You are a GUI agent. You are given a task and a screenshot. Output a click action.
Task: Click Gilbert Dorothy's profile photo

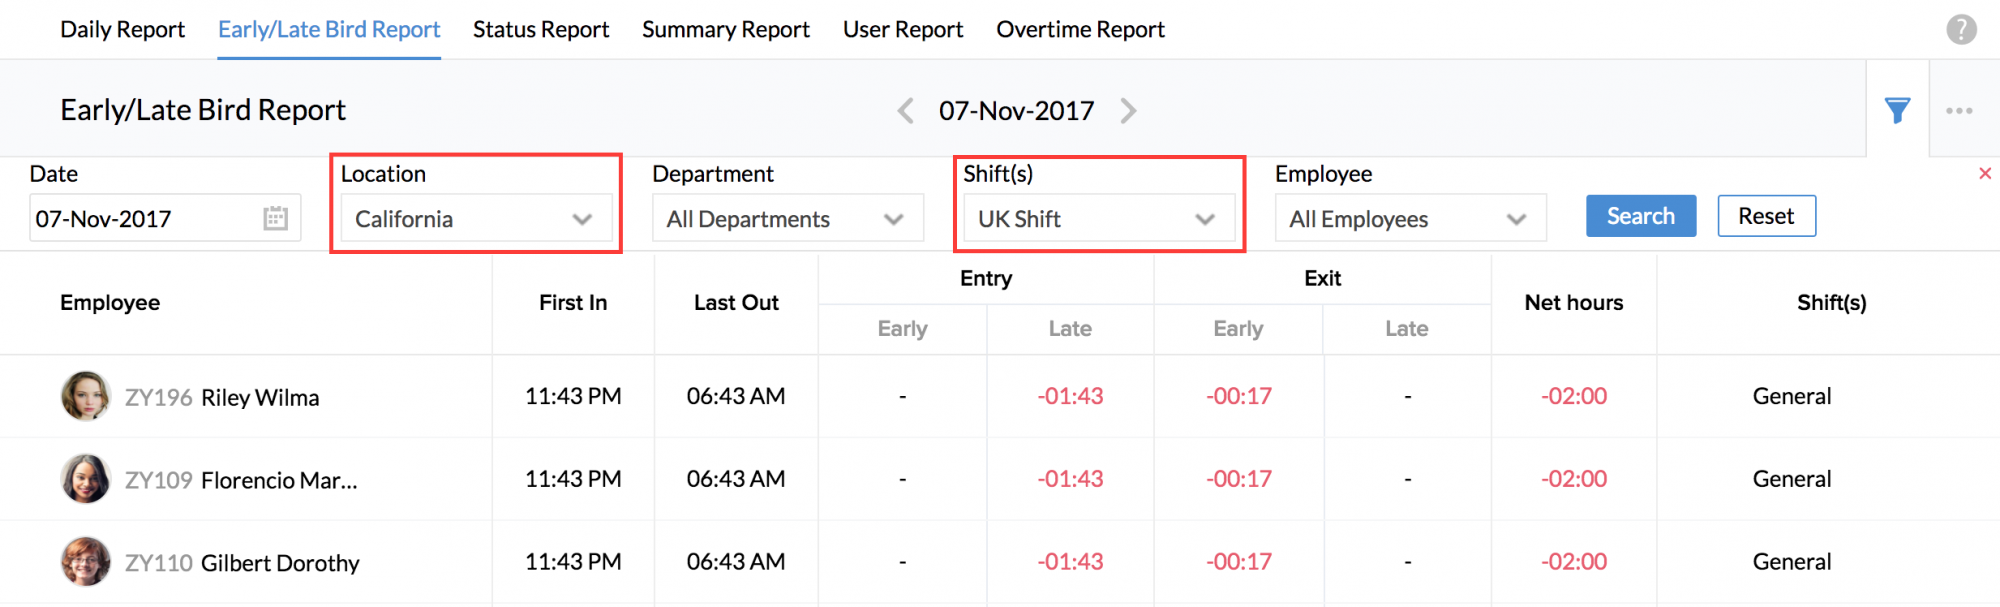point(86,562)
